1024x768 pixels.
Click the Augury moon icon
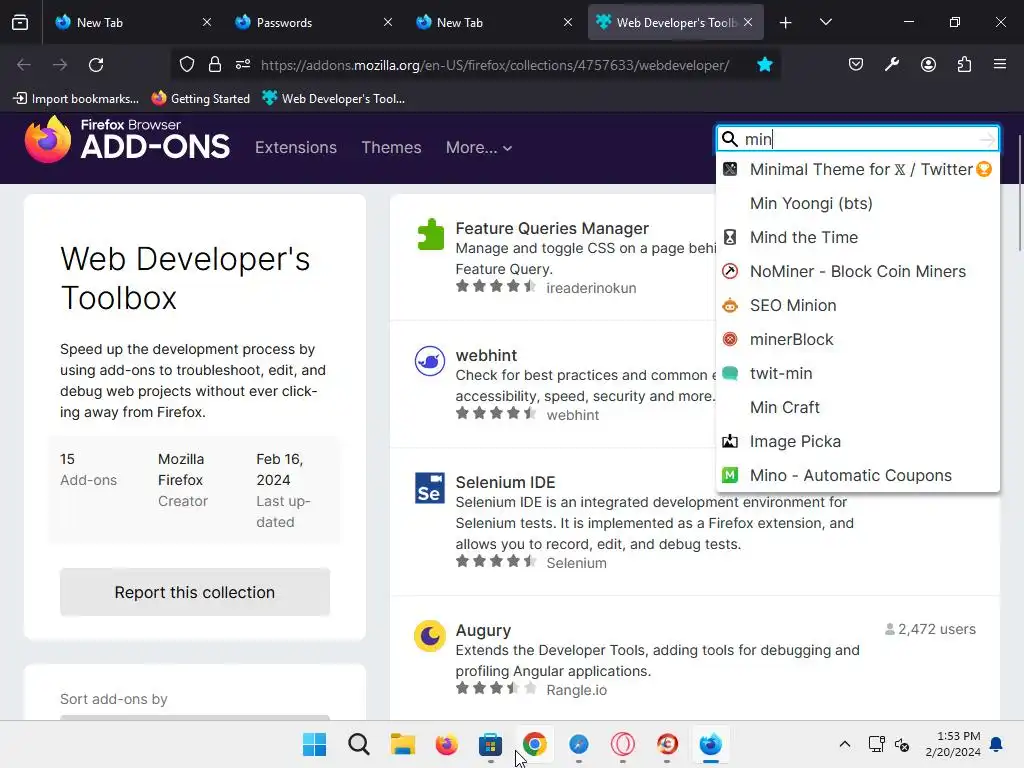click(430, 635)
